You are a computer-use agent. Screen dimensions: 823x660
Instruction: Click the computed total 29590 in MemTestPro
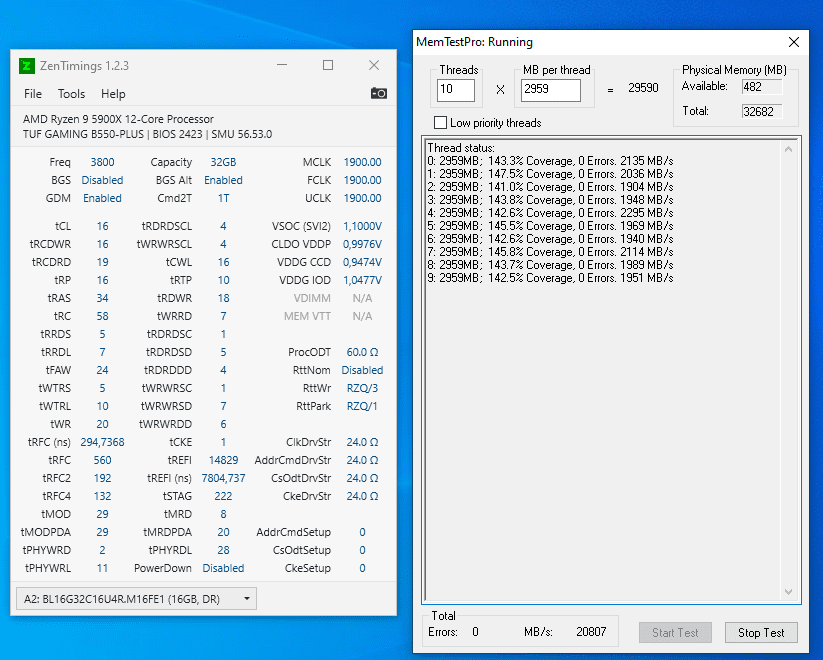(x=643, y=88)
